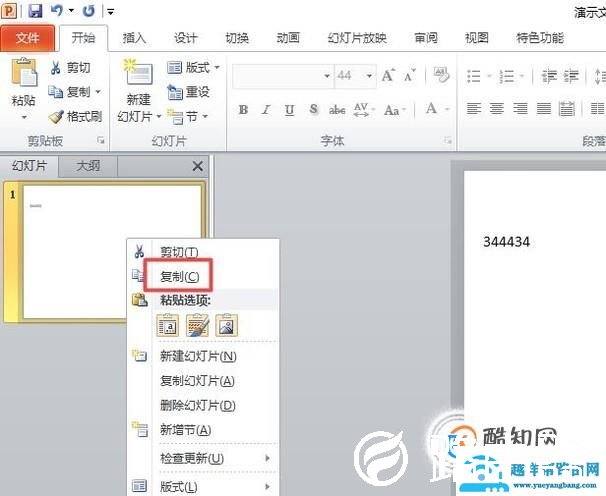Toggle align text right
Screen dimensions: 606x496
pyautogui.click(x=520, y=109)
